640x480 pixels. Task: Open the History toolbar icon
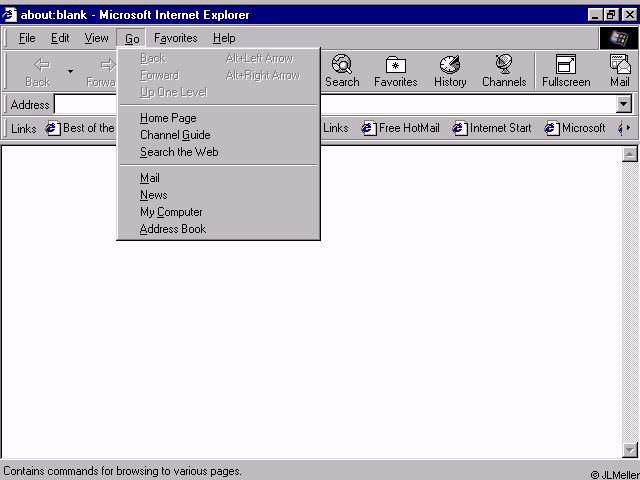(x=450, y=71)
